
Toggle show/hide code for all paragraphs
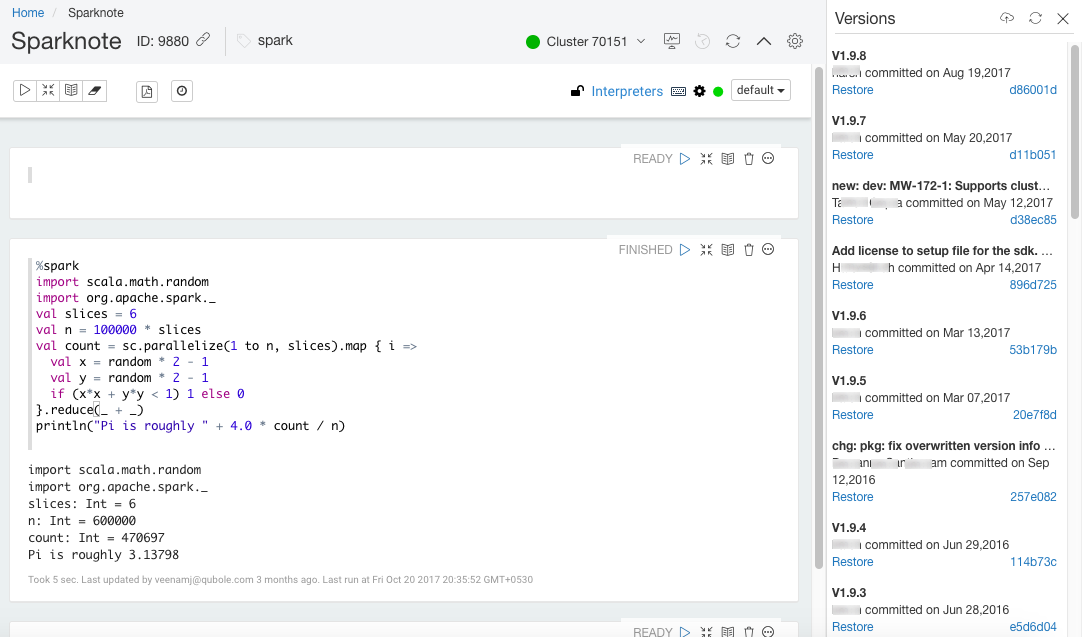click(x=48, y=90)
